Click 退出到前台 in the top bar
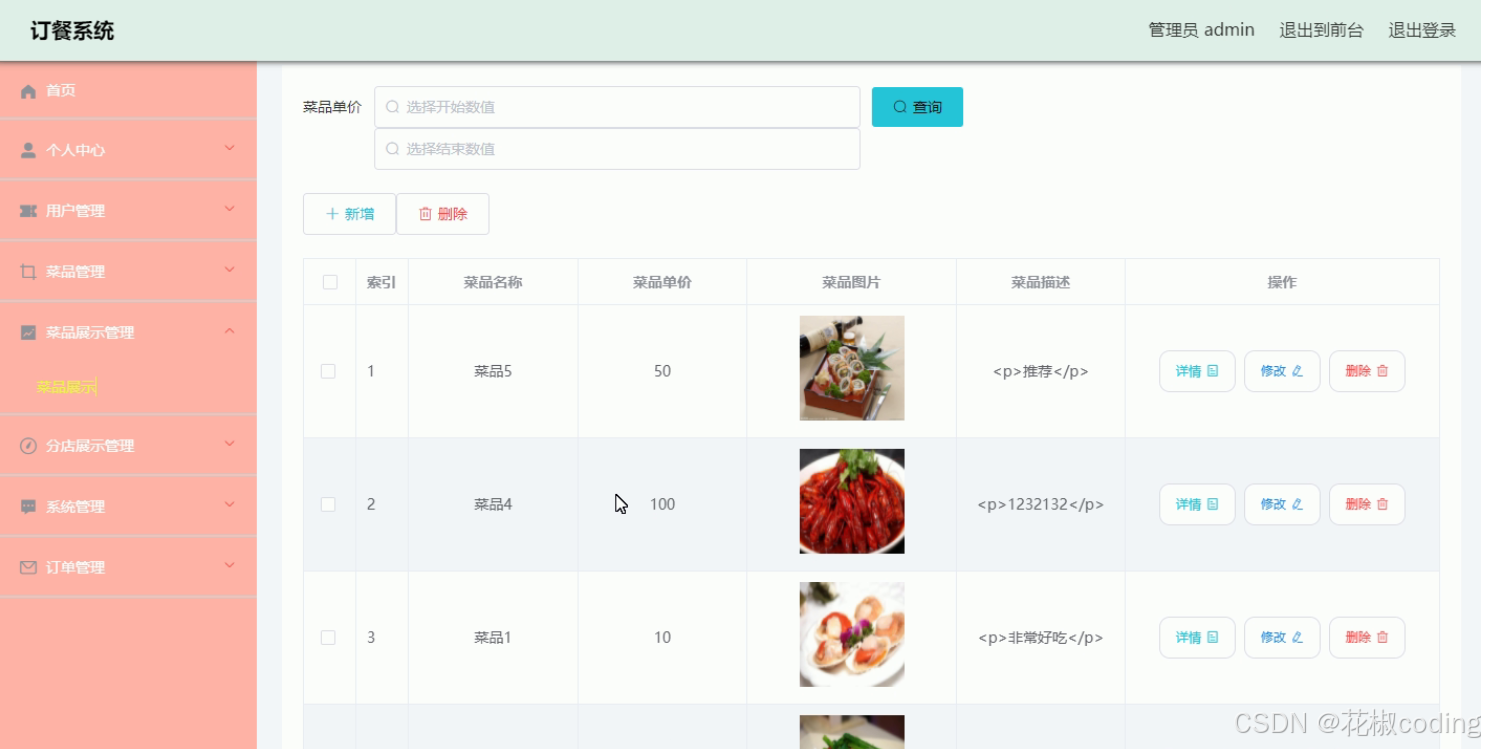Viewport: 1485px width, 749px height. coord(1321,30)
